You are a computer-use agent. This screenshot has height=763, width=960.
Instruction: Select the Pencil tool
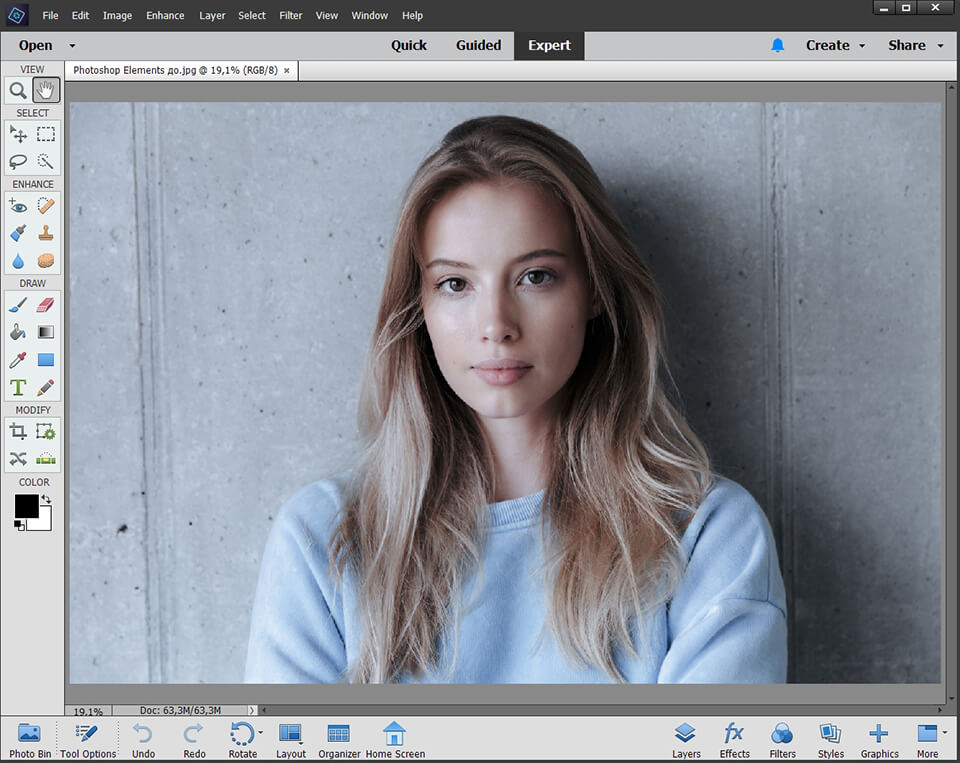[x=46, y=387]
